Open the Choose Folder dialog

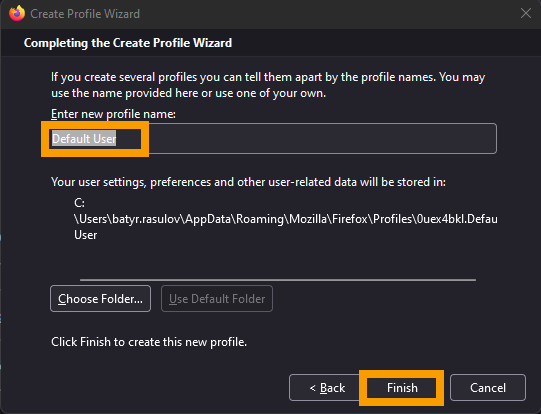(100, 299)
